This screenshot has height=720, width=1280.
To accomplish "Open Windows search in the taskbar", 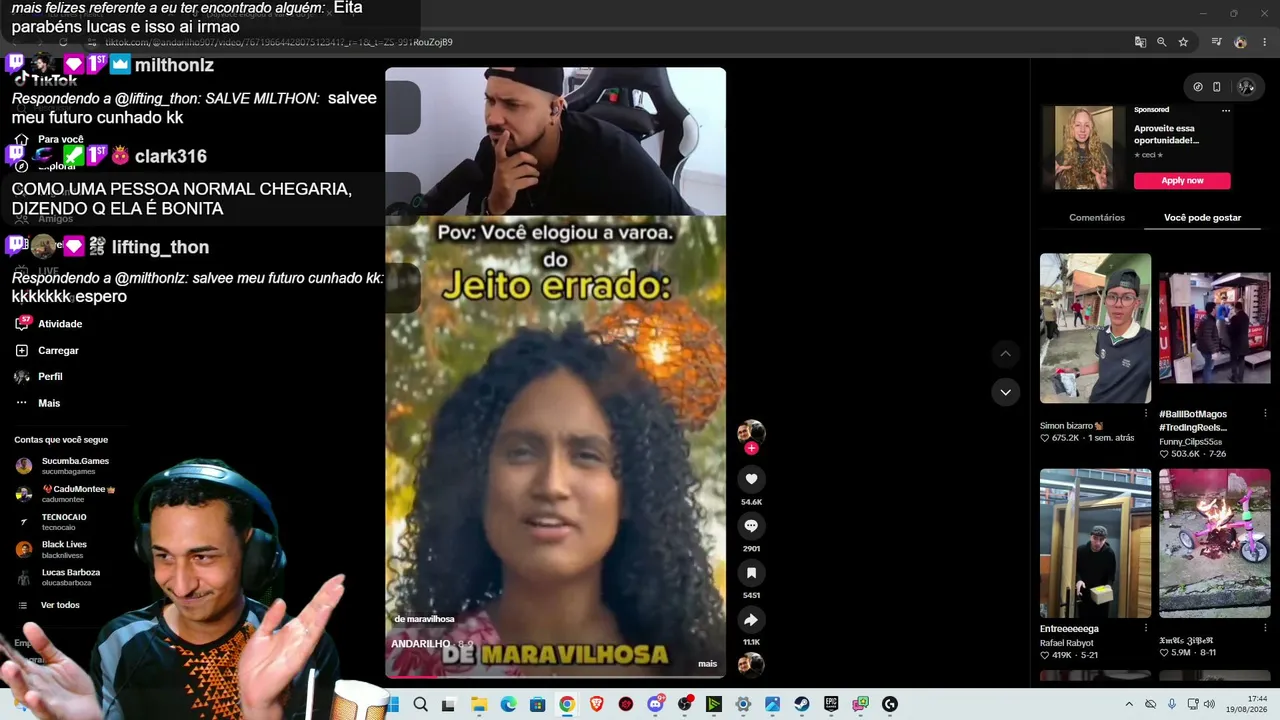I will 420,704.
